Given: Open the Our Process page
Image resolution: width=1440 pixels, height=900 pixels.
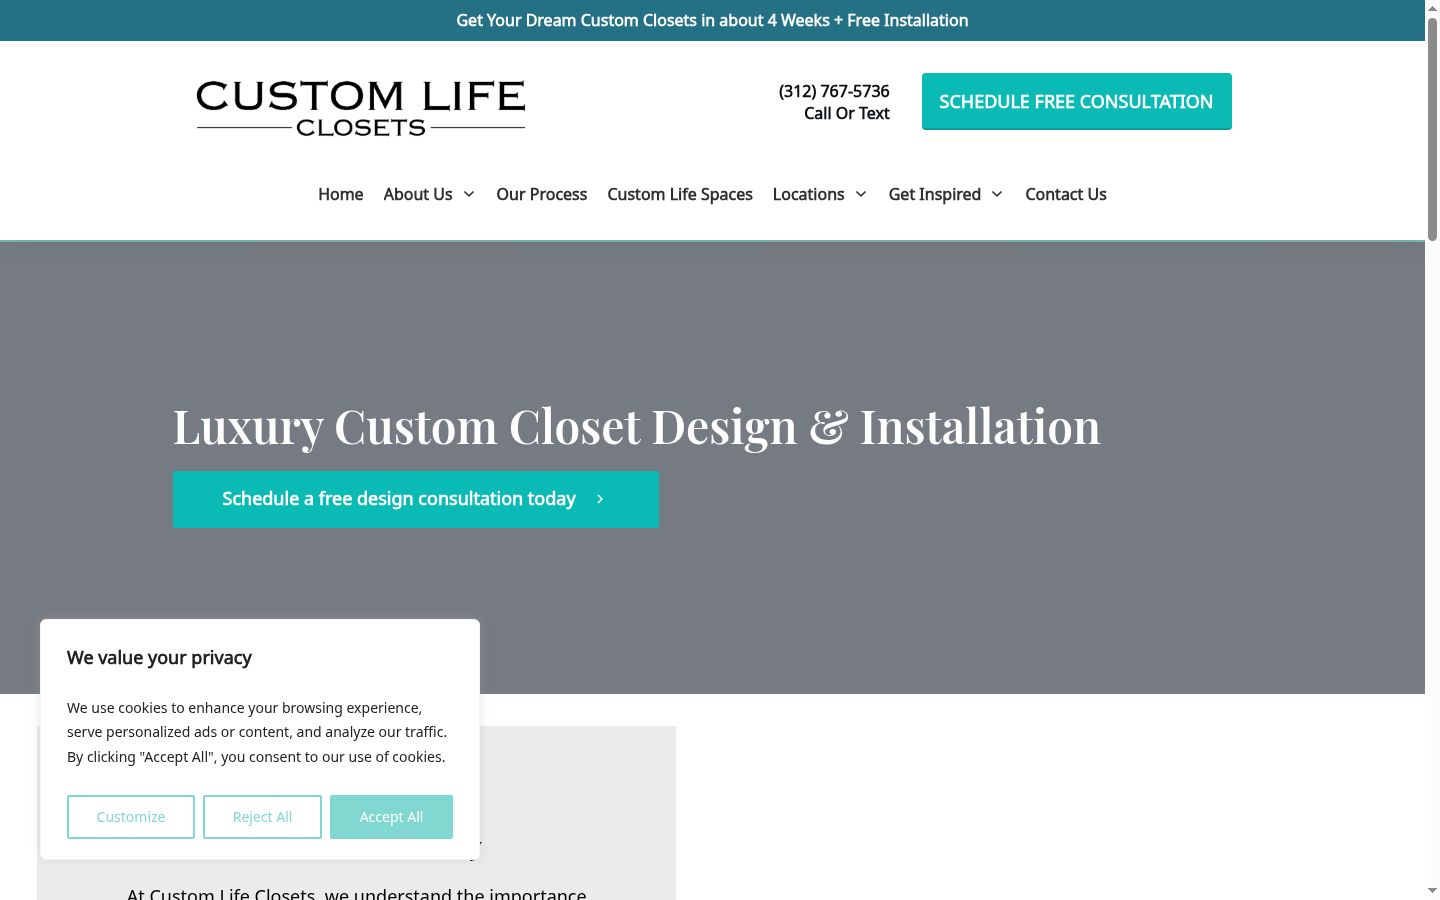Looking at the screenshot, I should pyautogui.click(x=542, y=194).
